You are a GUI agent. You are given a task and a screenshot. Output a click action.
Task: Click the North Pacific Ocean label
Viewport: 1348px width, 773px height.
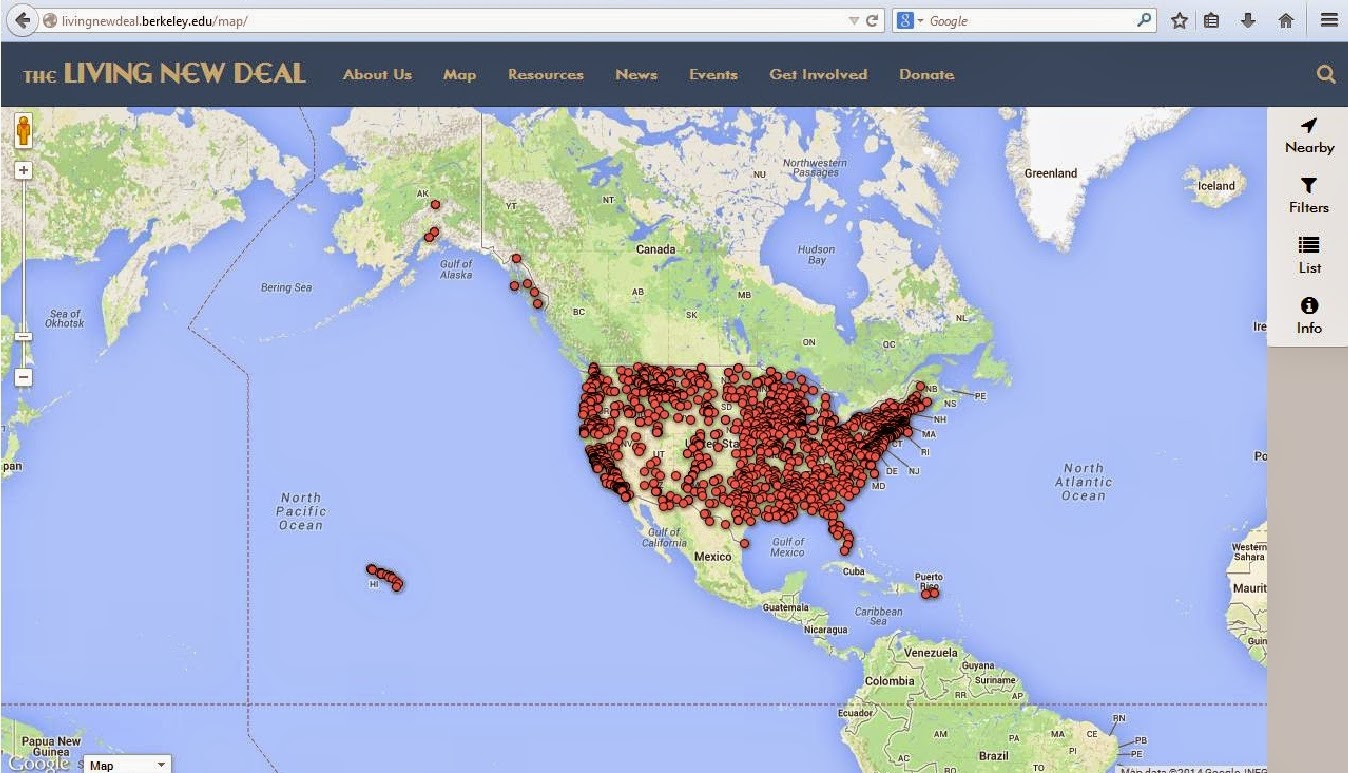301,511
